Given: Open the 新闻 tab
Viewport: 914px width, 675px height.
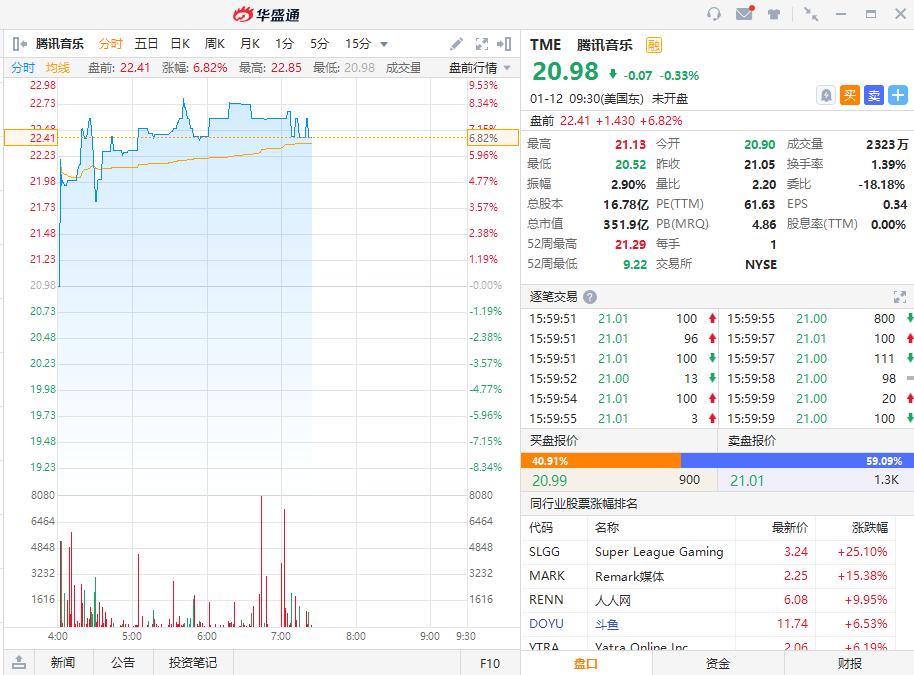Looking at the screenshot, I should click(63, 663).
